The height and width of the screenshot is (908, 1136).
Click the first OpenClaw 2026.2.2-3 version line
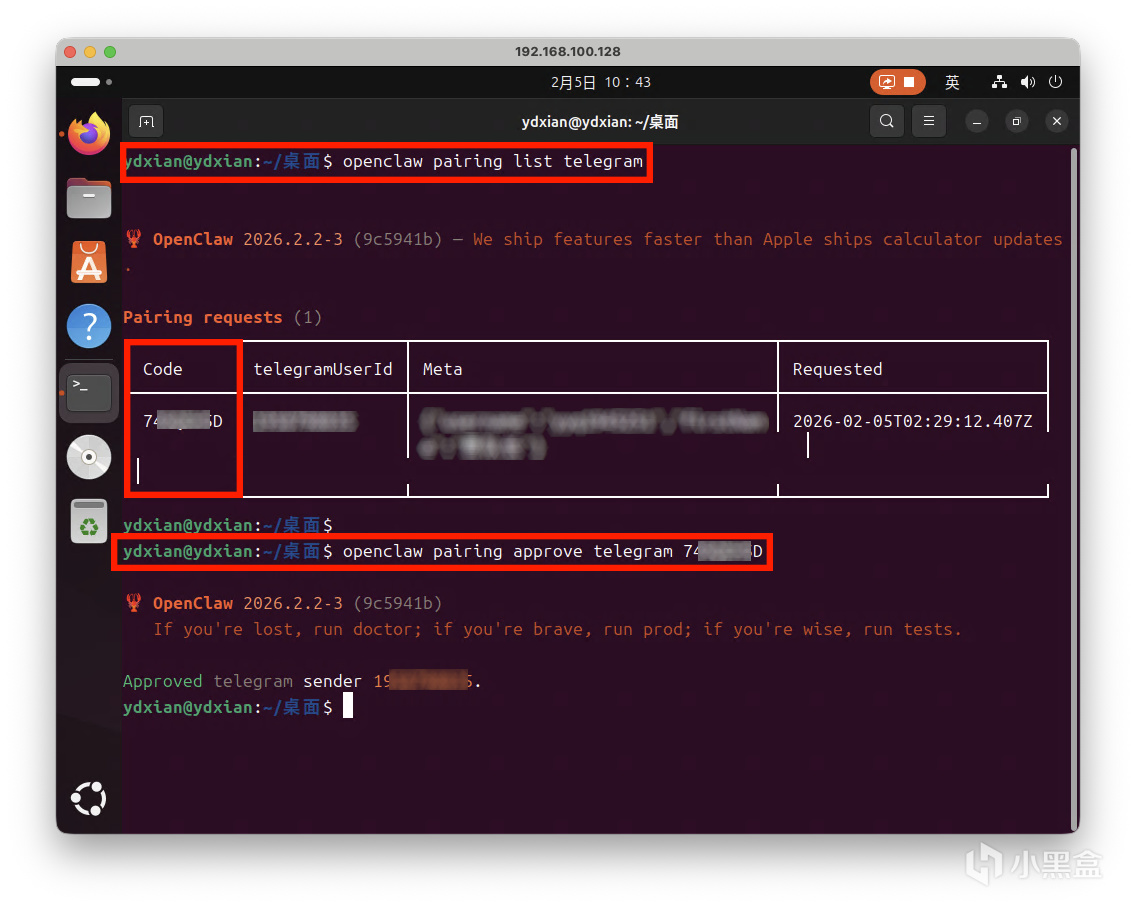coord(283,240)
